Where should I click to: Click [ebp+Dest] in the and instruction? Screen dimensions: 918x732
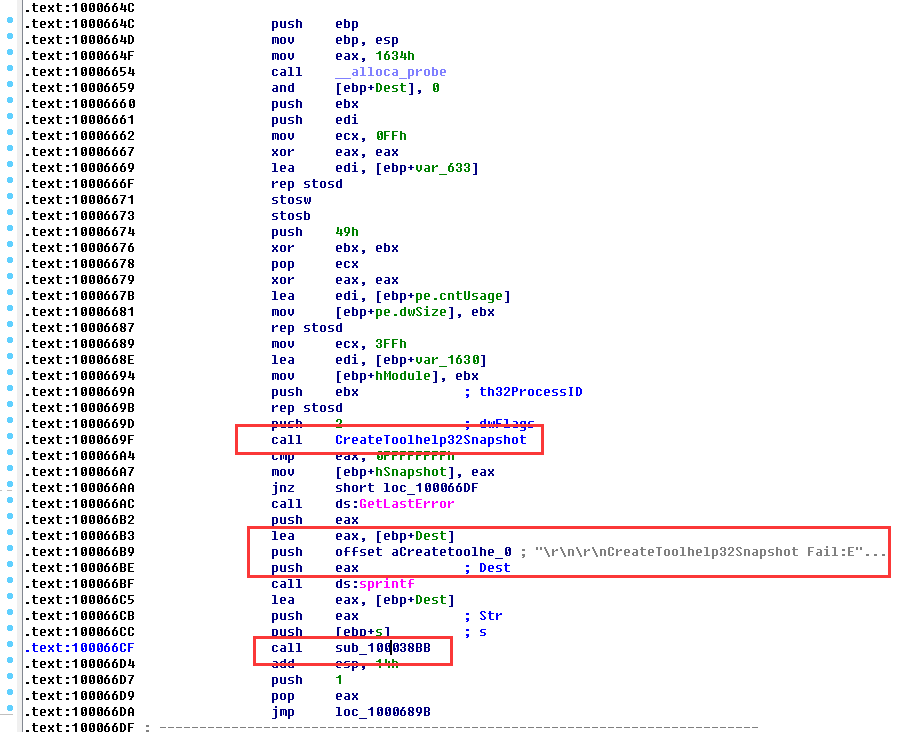click(x=378, y=88)
